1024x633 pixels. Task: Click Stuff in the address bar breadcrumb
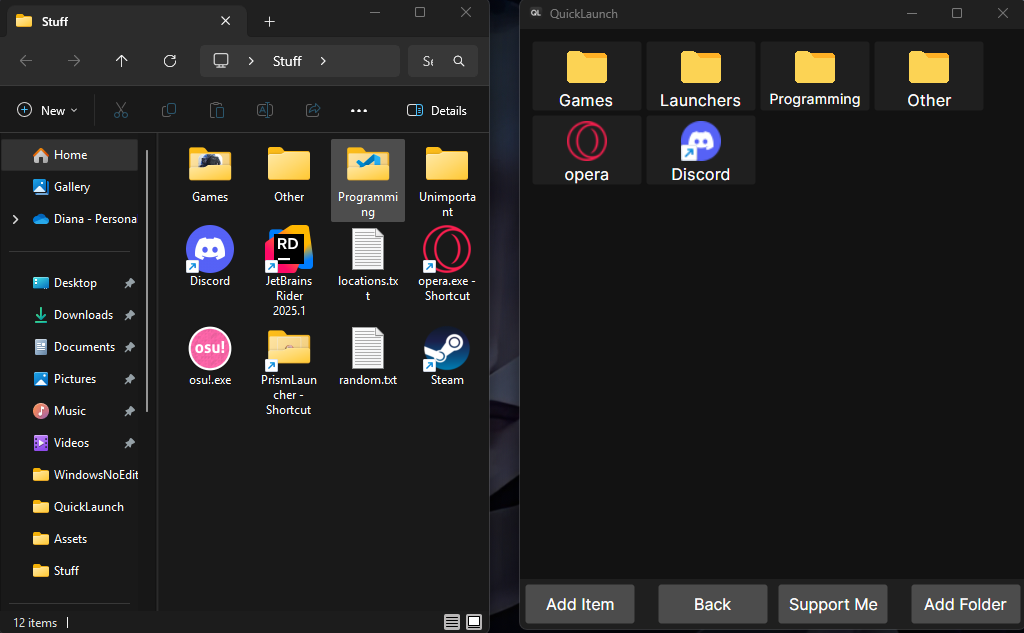(x=287, y=61)
